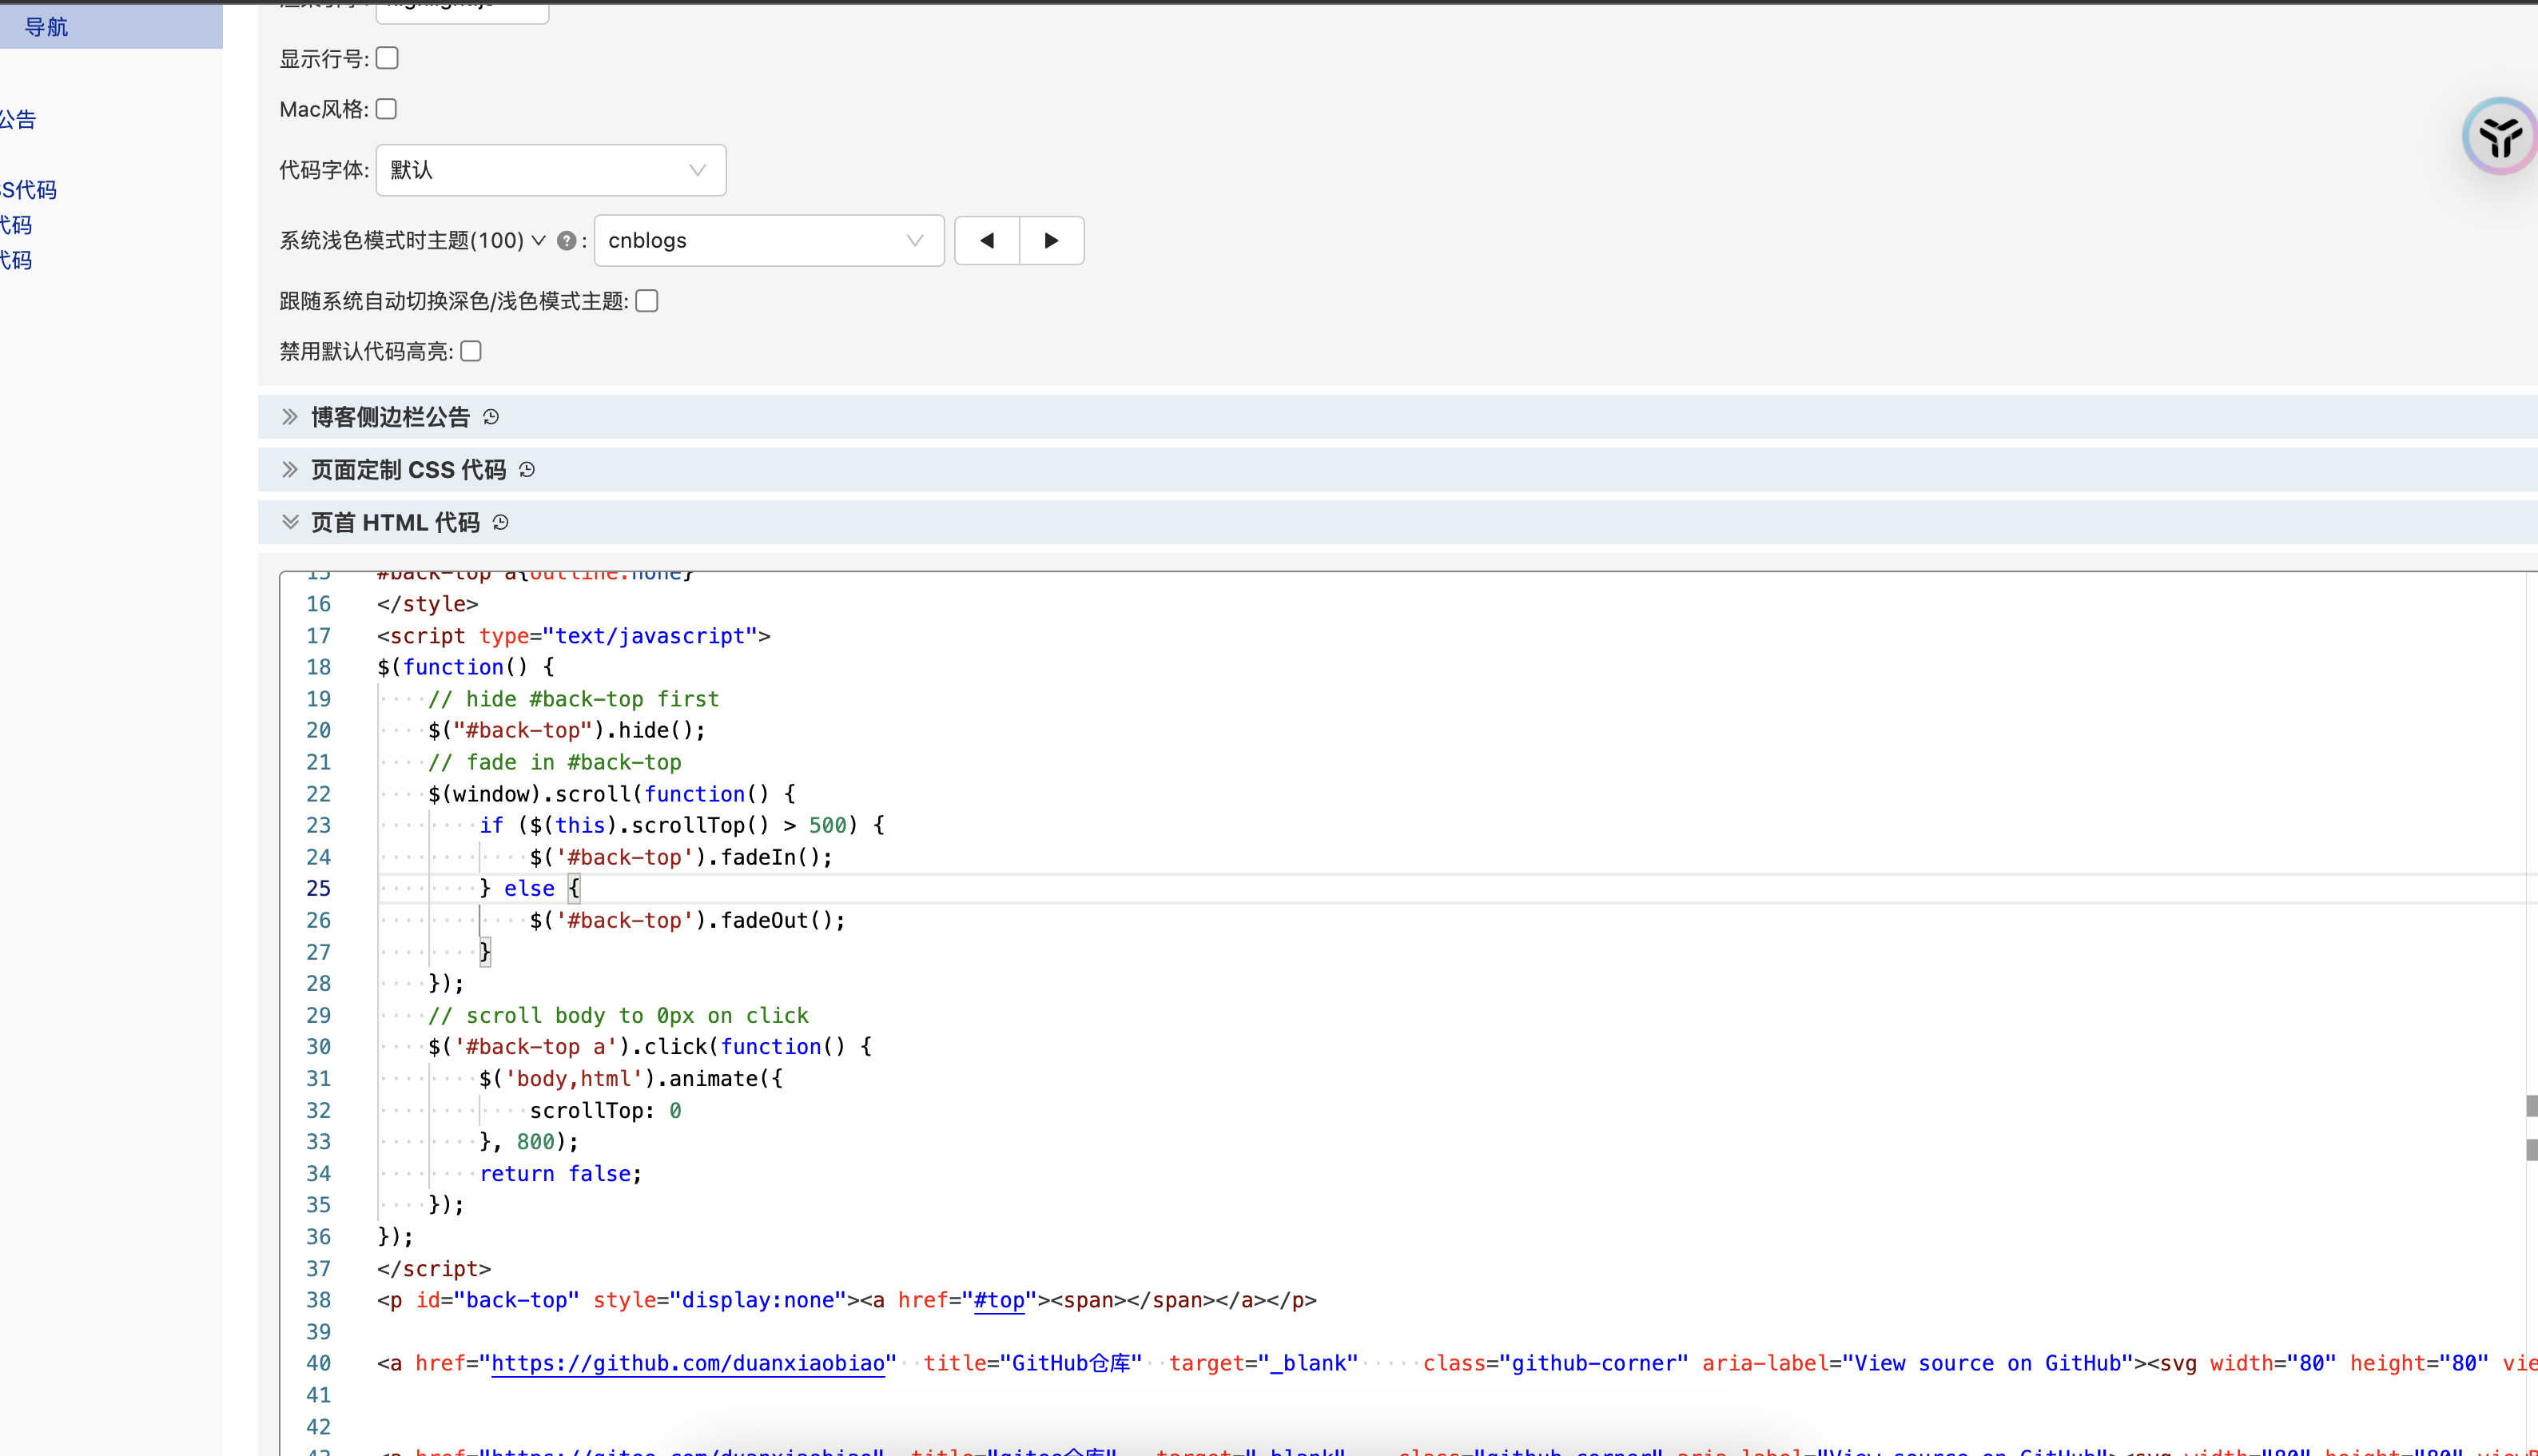The width and height of the screenshot is (2538, 1456).
Task: Open the 系统浅色模式时主题 mode selector arrow
Action: coord(538,240)
